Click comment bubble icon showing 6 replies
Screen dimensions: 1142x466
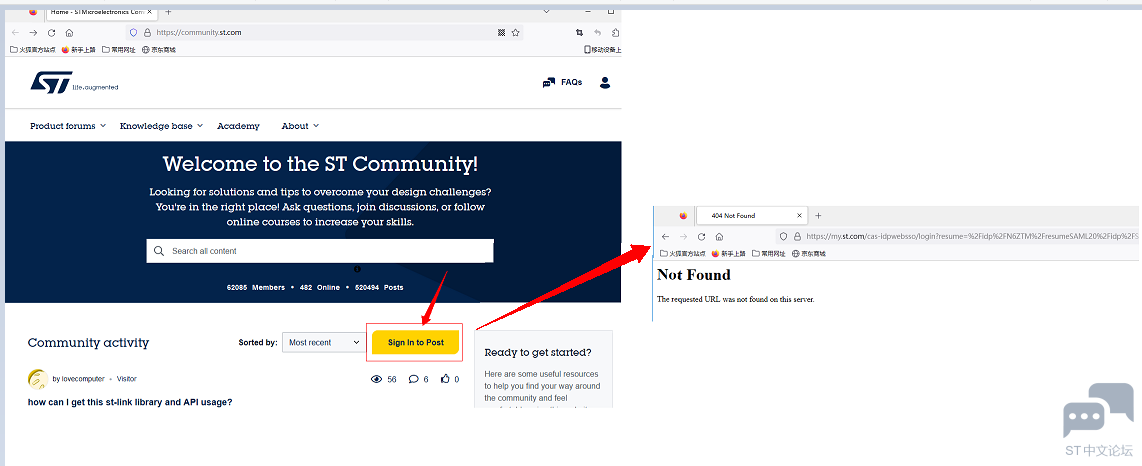(x=414, y=379)
